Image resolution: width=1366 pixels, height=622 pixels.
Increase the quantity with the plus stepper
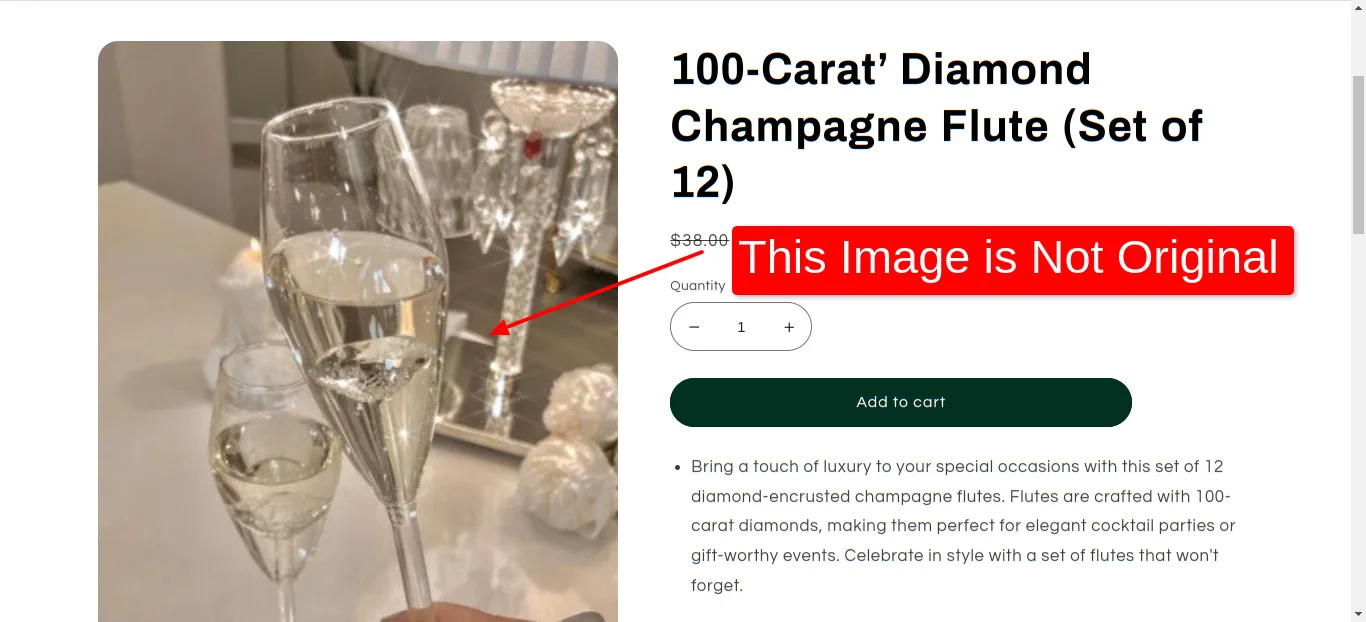pyautogui.click(x=788, y=326)
